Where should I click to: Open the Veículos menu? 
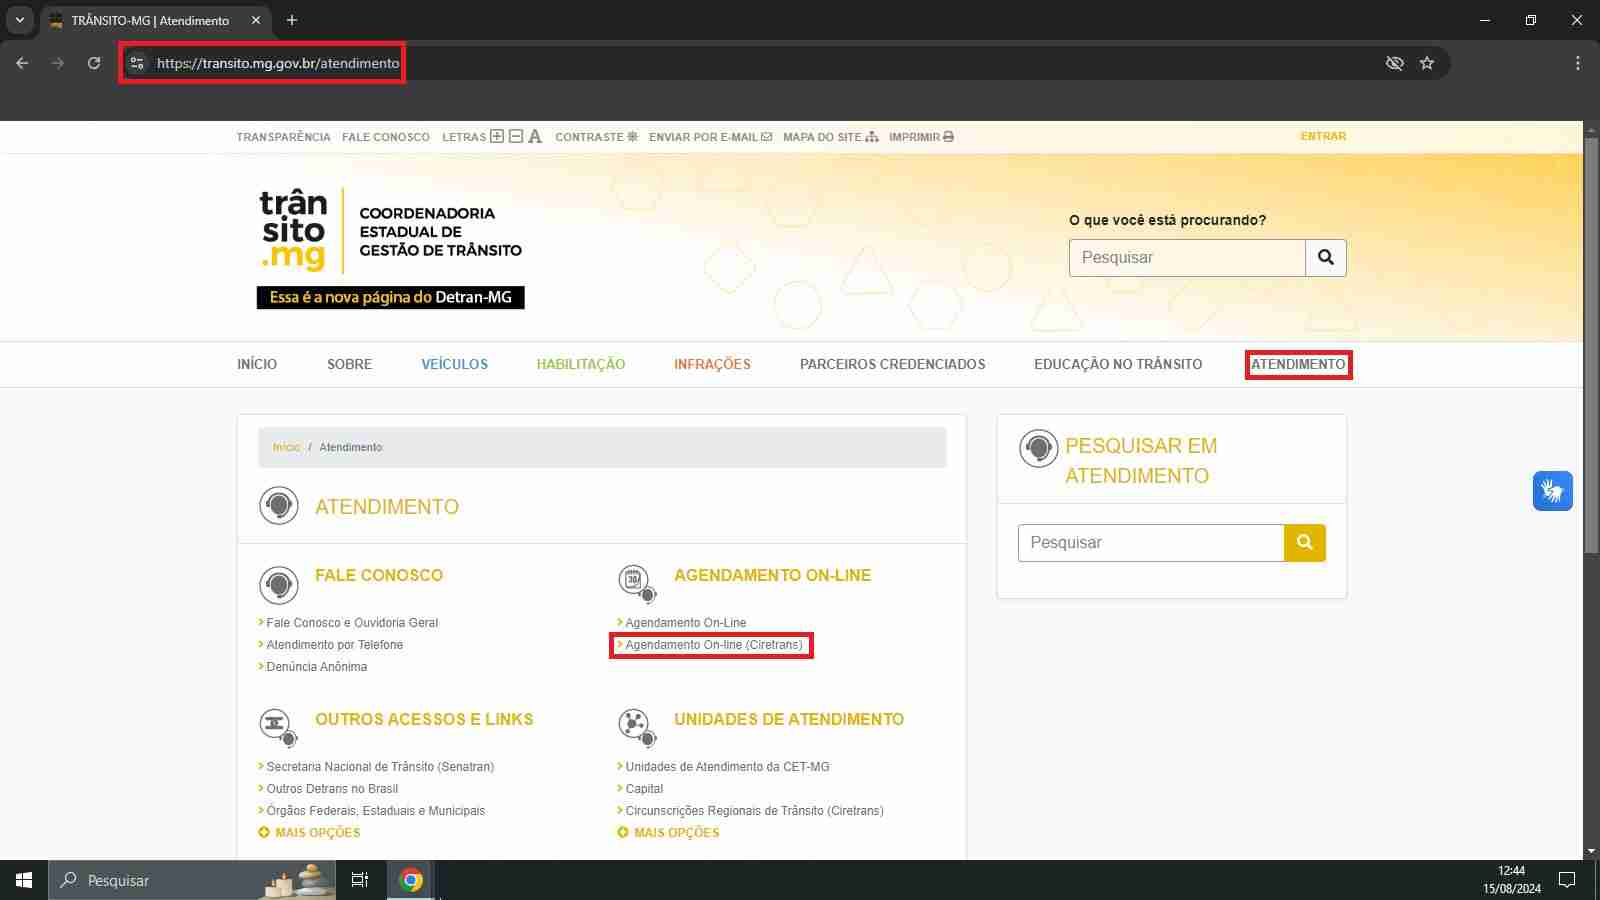pos(454,364)
